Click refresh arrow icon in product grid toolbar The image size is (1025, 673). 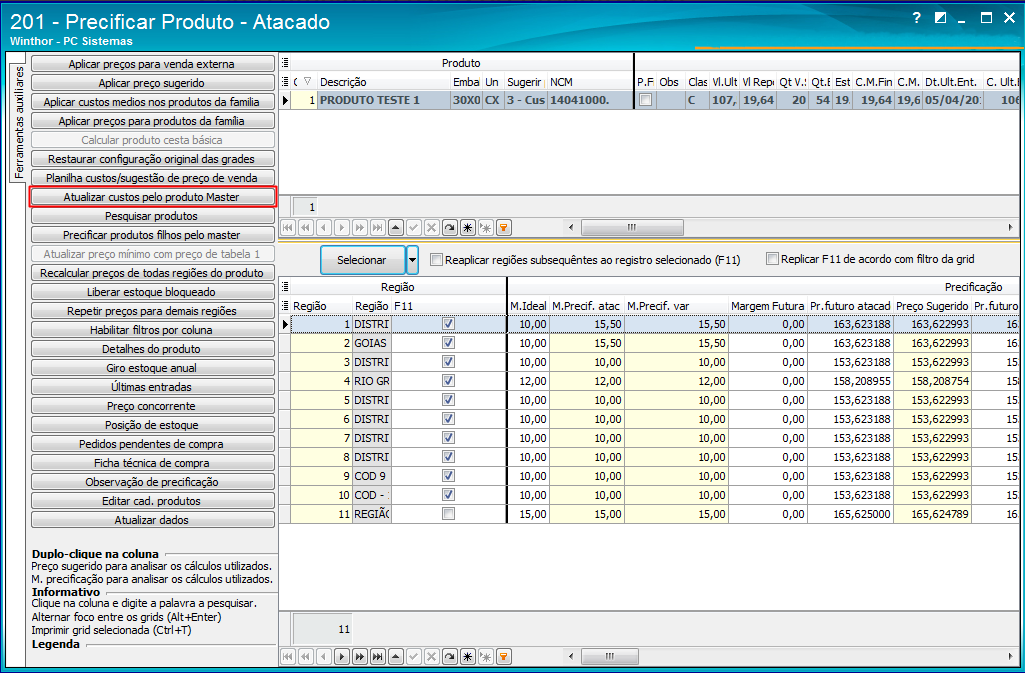point(449,227)
